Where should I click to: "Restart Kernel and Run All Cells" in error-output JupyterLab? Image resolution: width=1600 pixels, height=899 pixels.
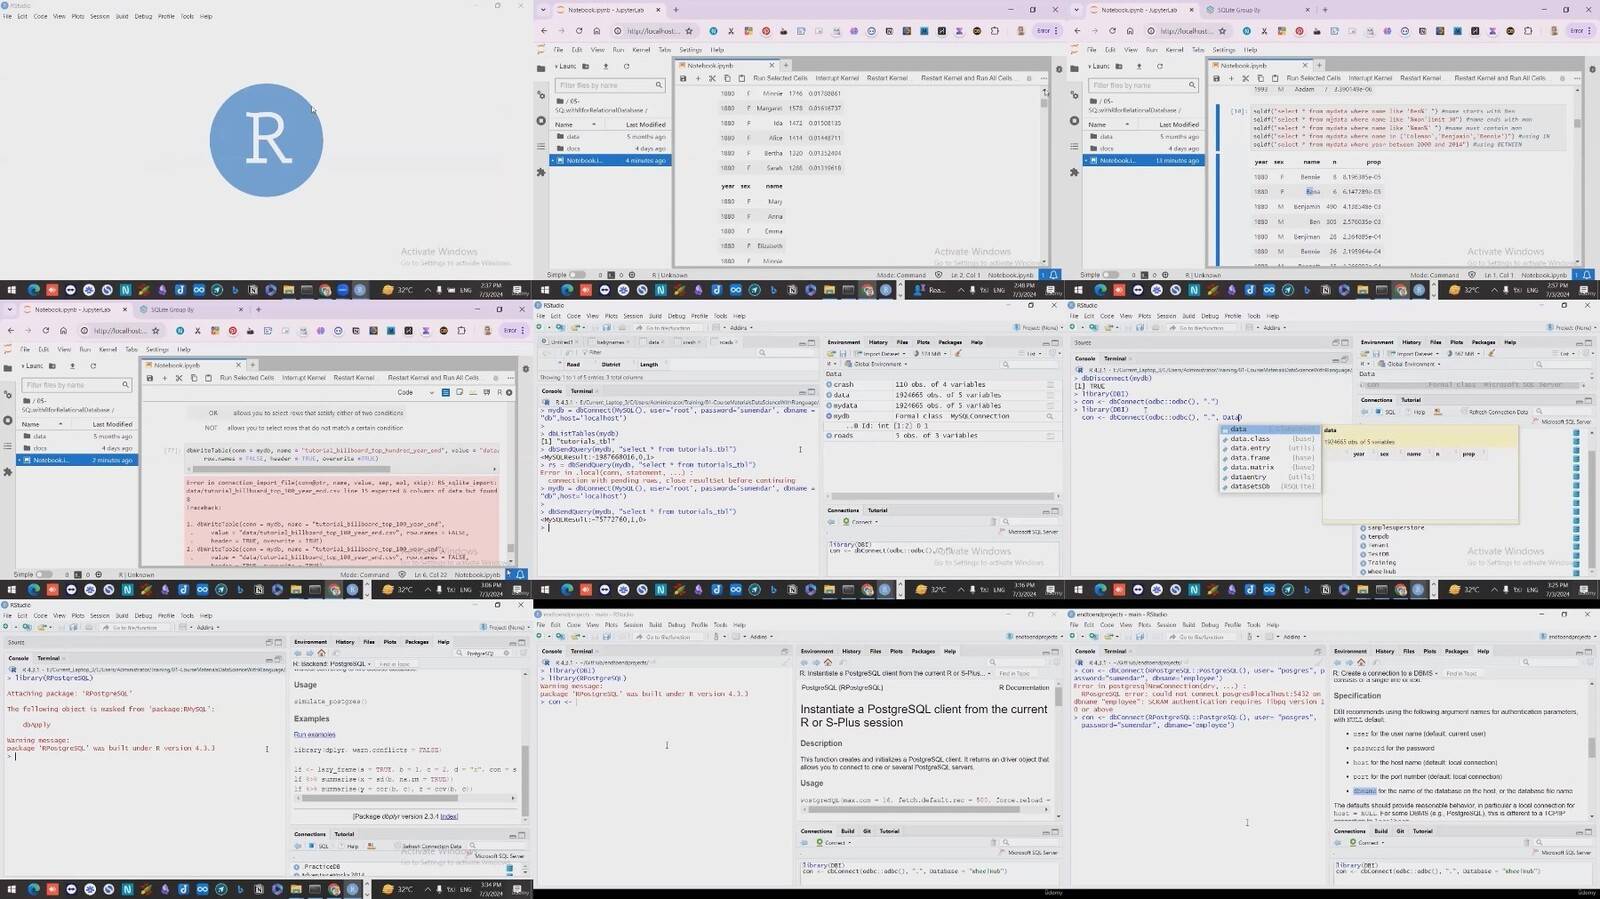pos(434,378)
